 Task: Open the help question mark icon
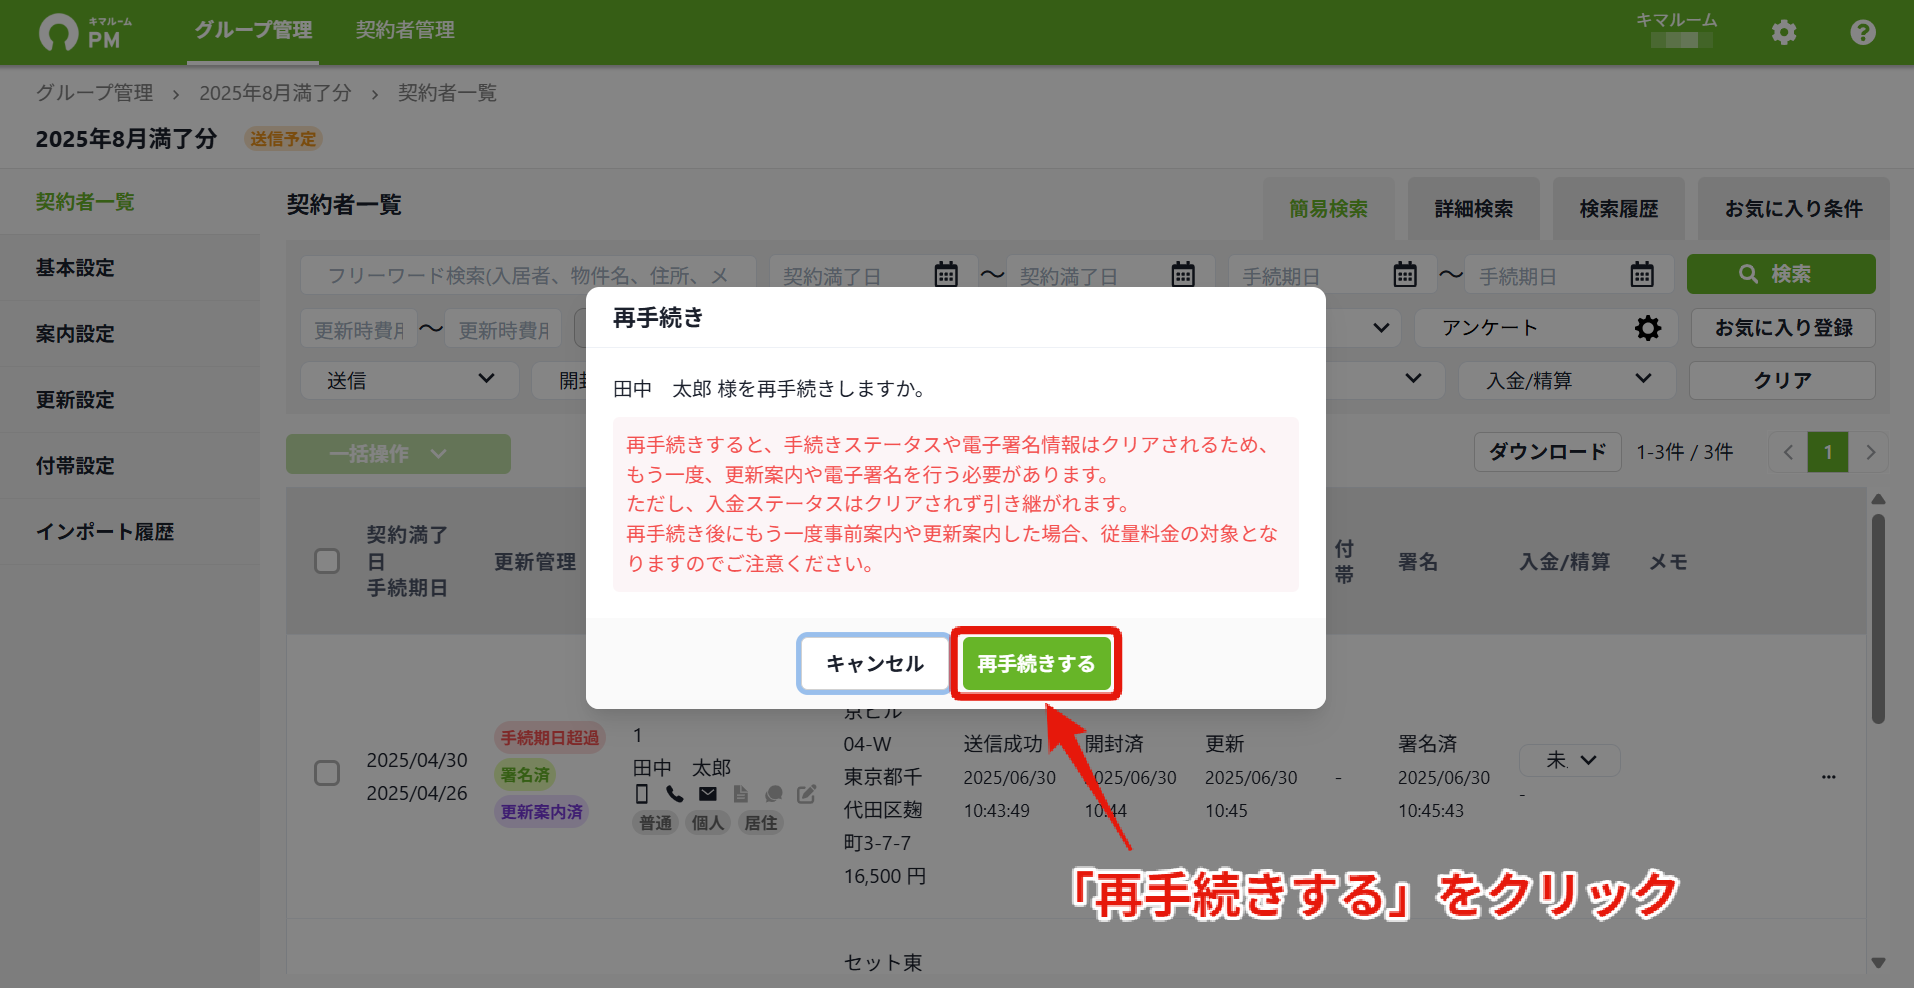coord(1863,32)
